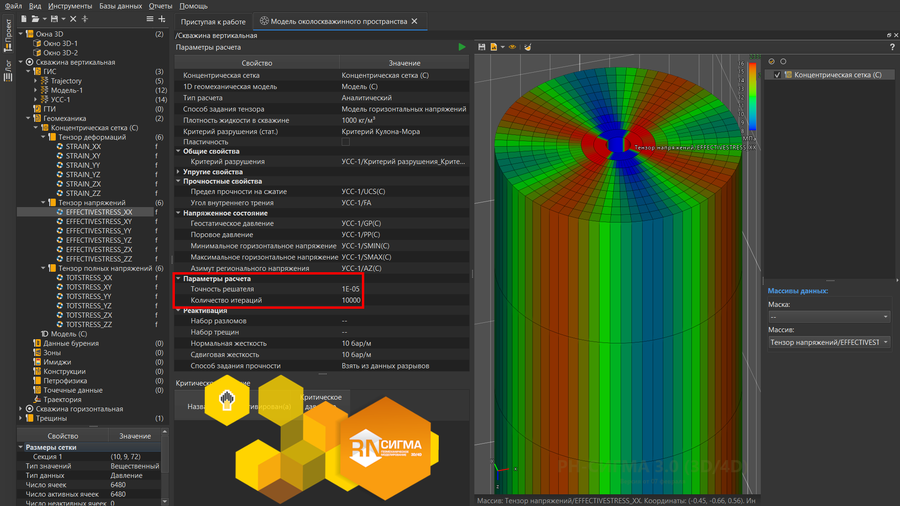Image resolution: width=900 pixels, height=506 pixels.
Task: Toggle the Пластичность checkbox
Action: point(346,142)
